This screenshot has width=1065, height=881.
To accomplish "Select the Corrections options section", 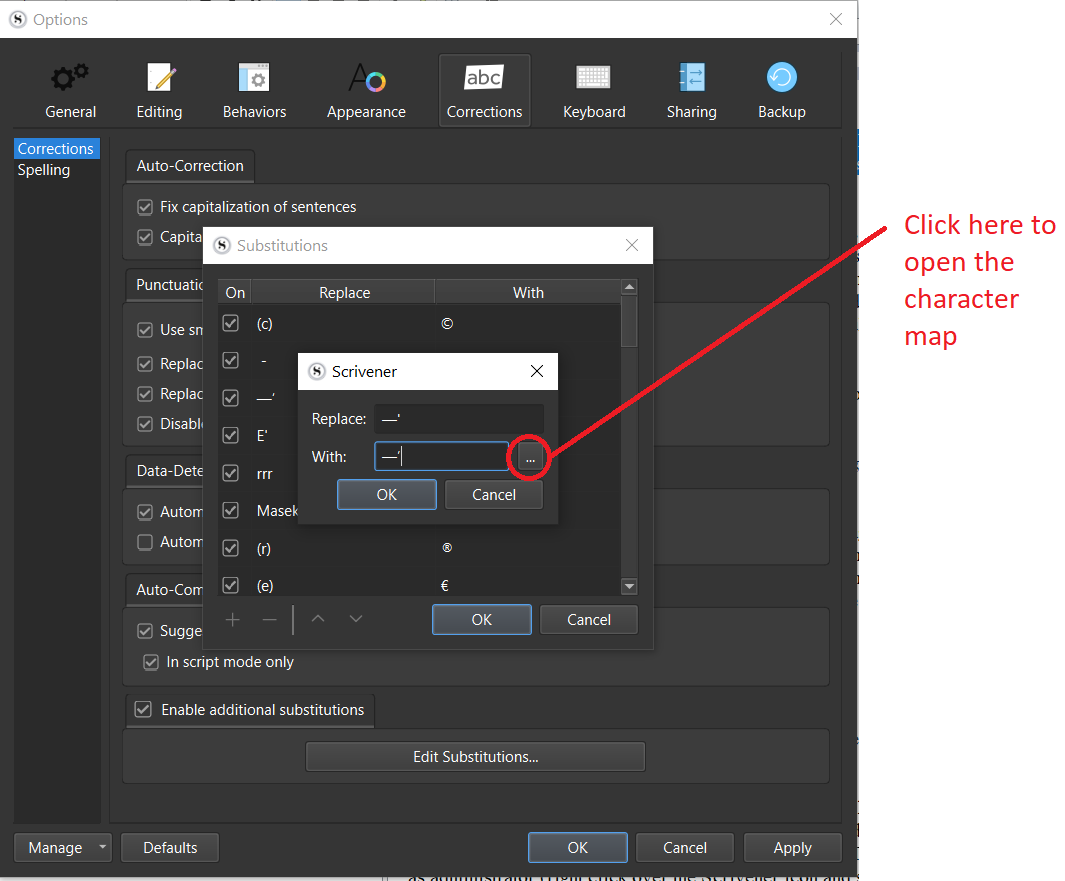I will (484, 90).
